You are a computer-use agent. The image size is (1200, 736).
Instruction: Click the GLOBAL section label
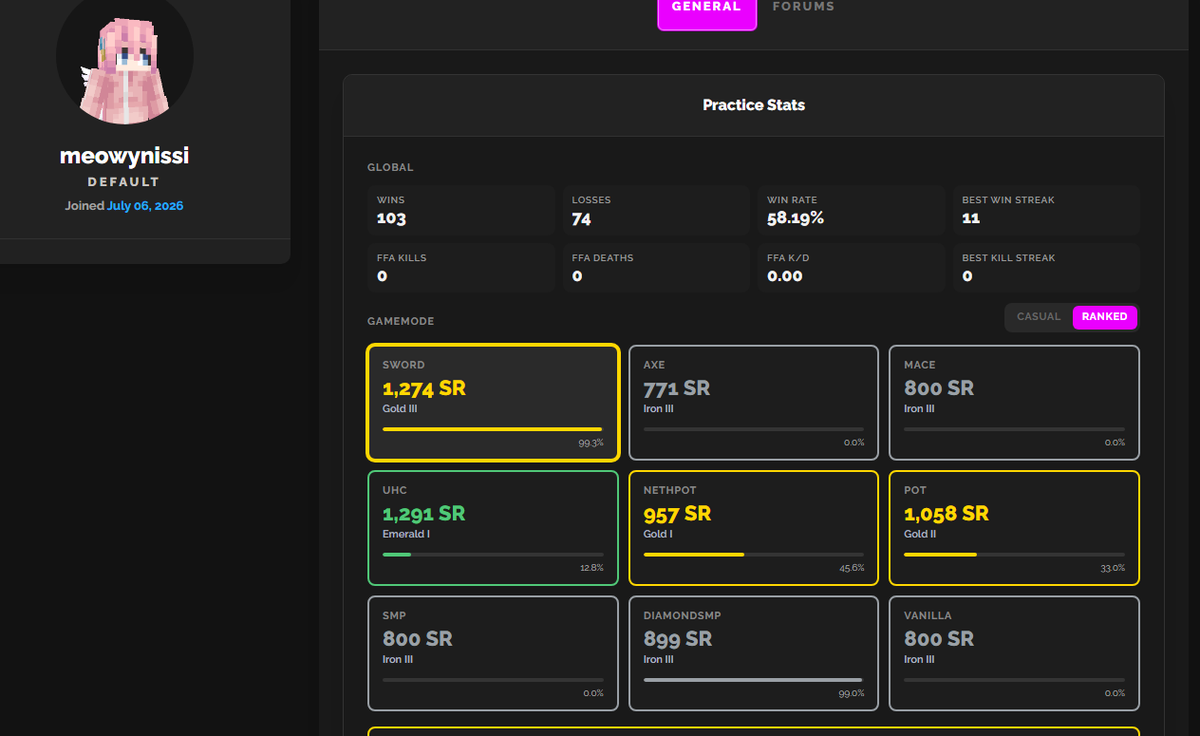390,168
